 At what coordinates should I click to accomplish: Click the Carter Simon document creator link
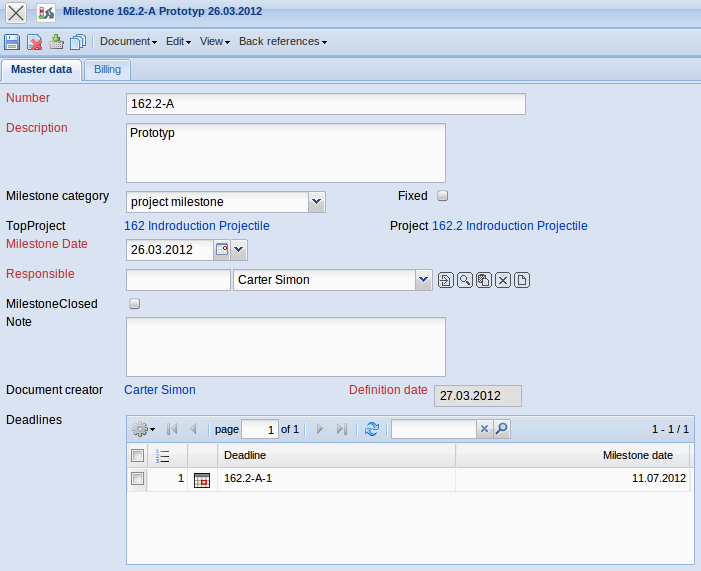tap(160, 390)
